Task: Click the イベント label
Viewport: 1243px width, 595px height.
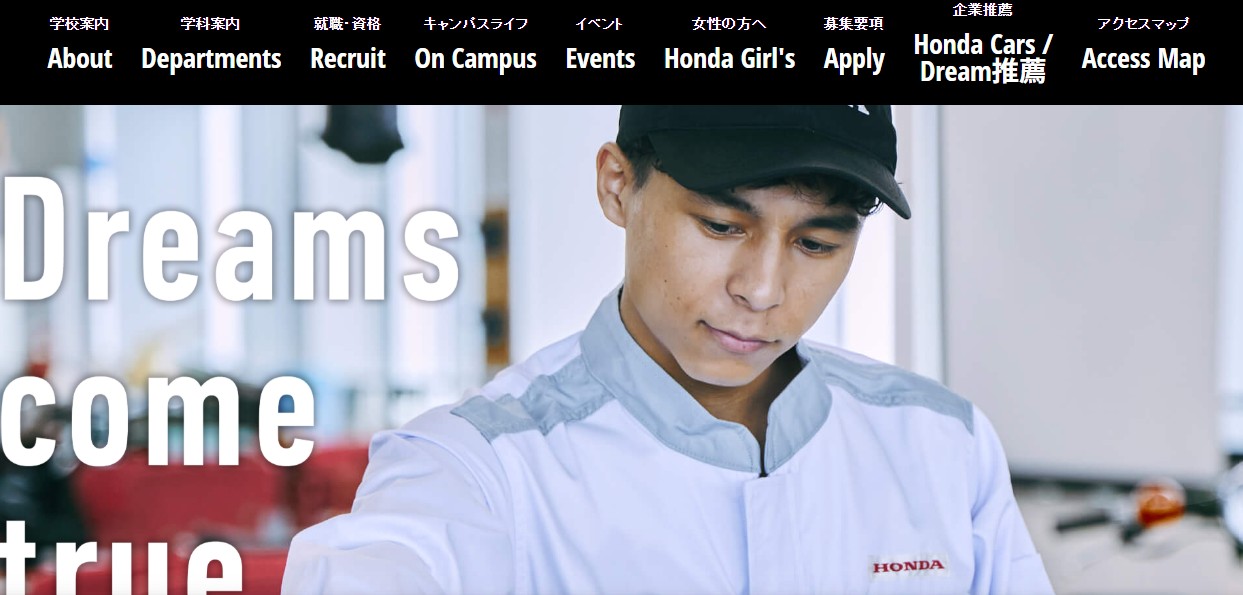Action: tap(600, 24)
